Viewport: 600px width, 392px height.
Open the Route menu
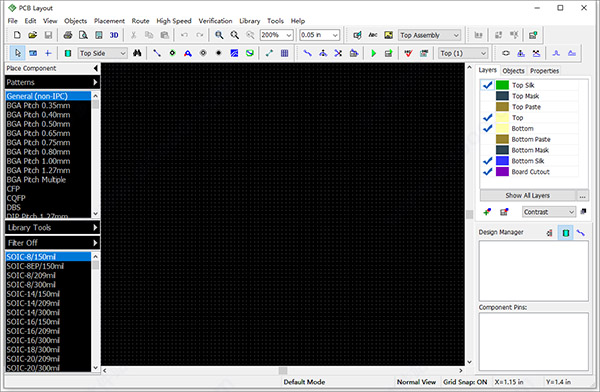(x=140, y=21)
